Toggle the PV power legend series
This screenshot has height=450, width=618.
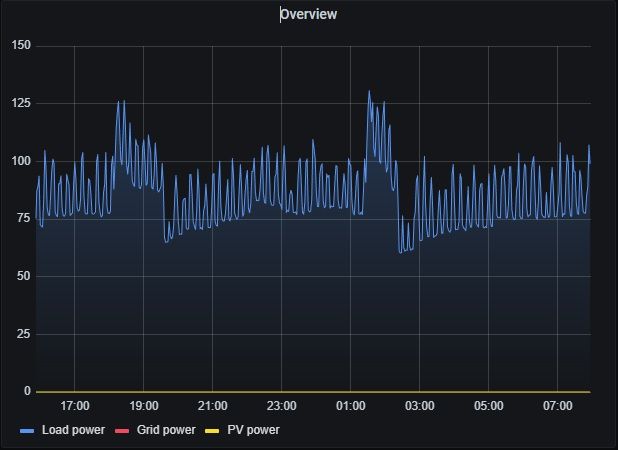253,430
